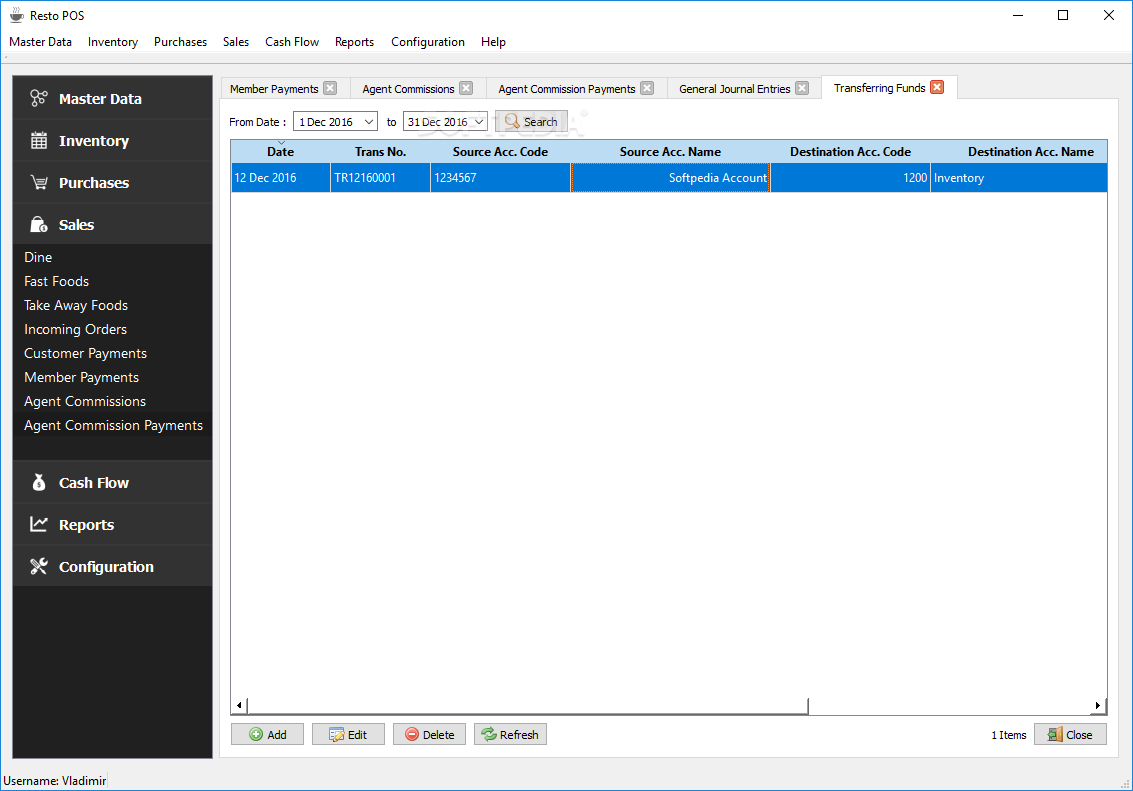This screenshot has width=1133, height=791.
Task: Select Incoming Orders in the sidebar
Action: 112,329
